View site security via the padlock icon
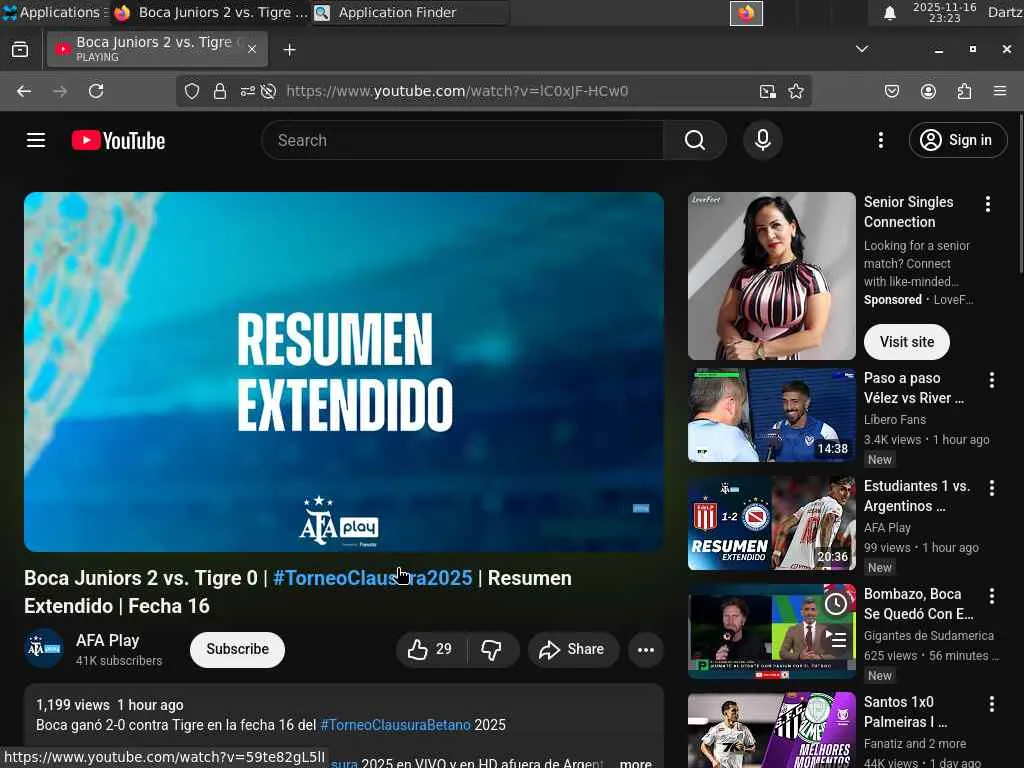 click(220, 91)
